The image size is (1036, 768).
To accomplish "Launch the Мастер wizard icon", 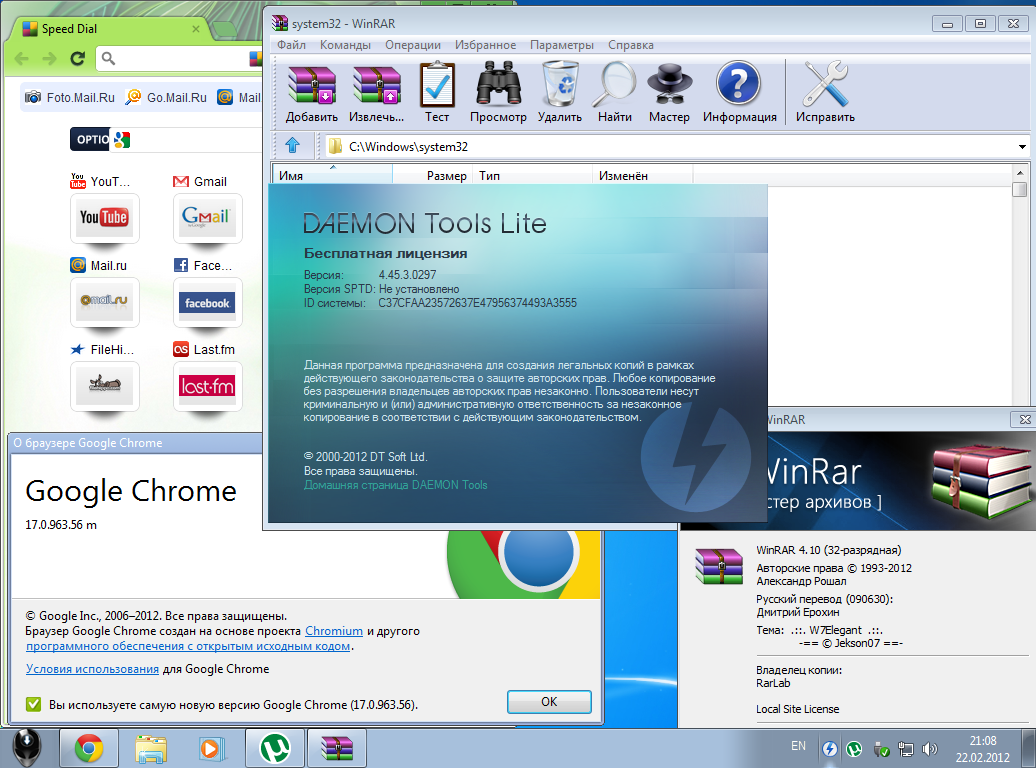I will pos(669,92).
